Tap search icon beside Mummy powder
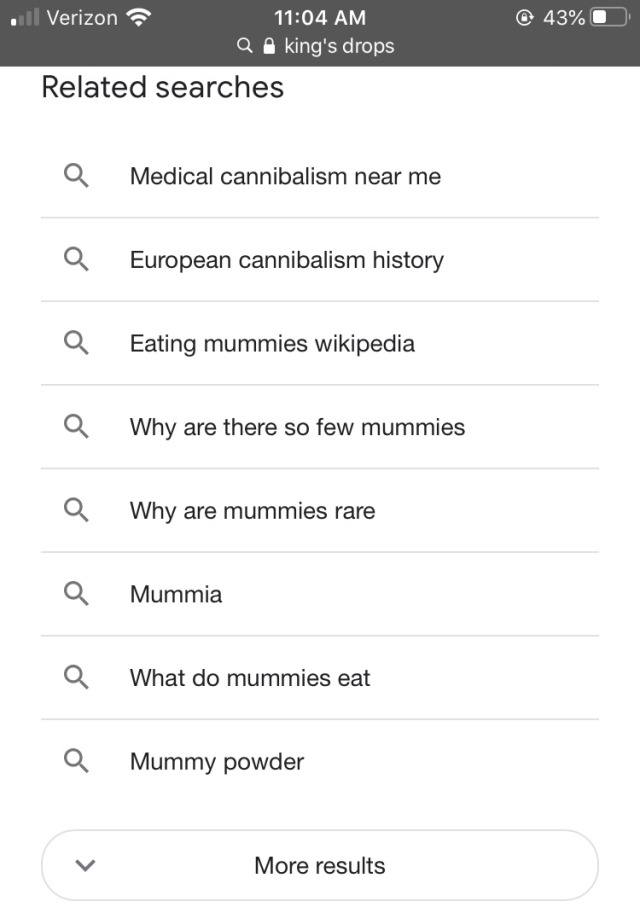This screenshot has height=907, width=640. click(x=76, y=761)
